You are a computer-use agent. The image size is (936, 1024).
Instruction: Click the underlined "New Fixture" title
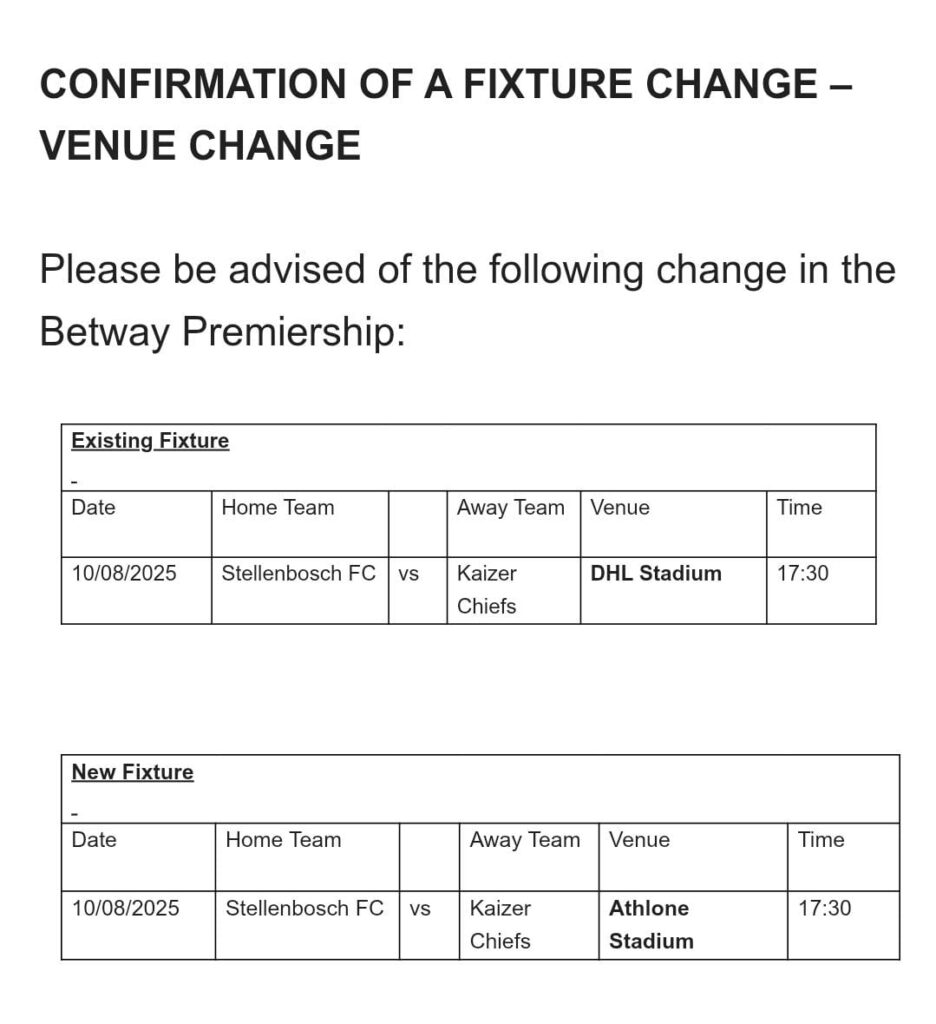click(x=132, y=772)
